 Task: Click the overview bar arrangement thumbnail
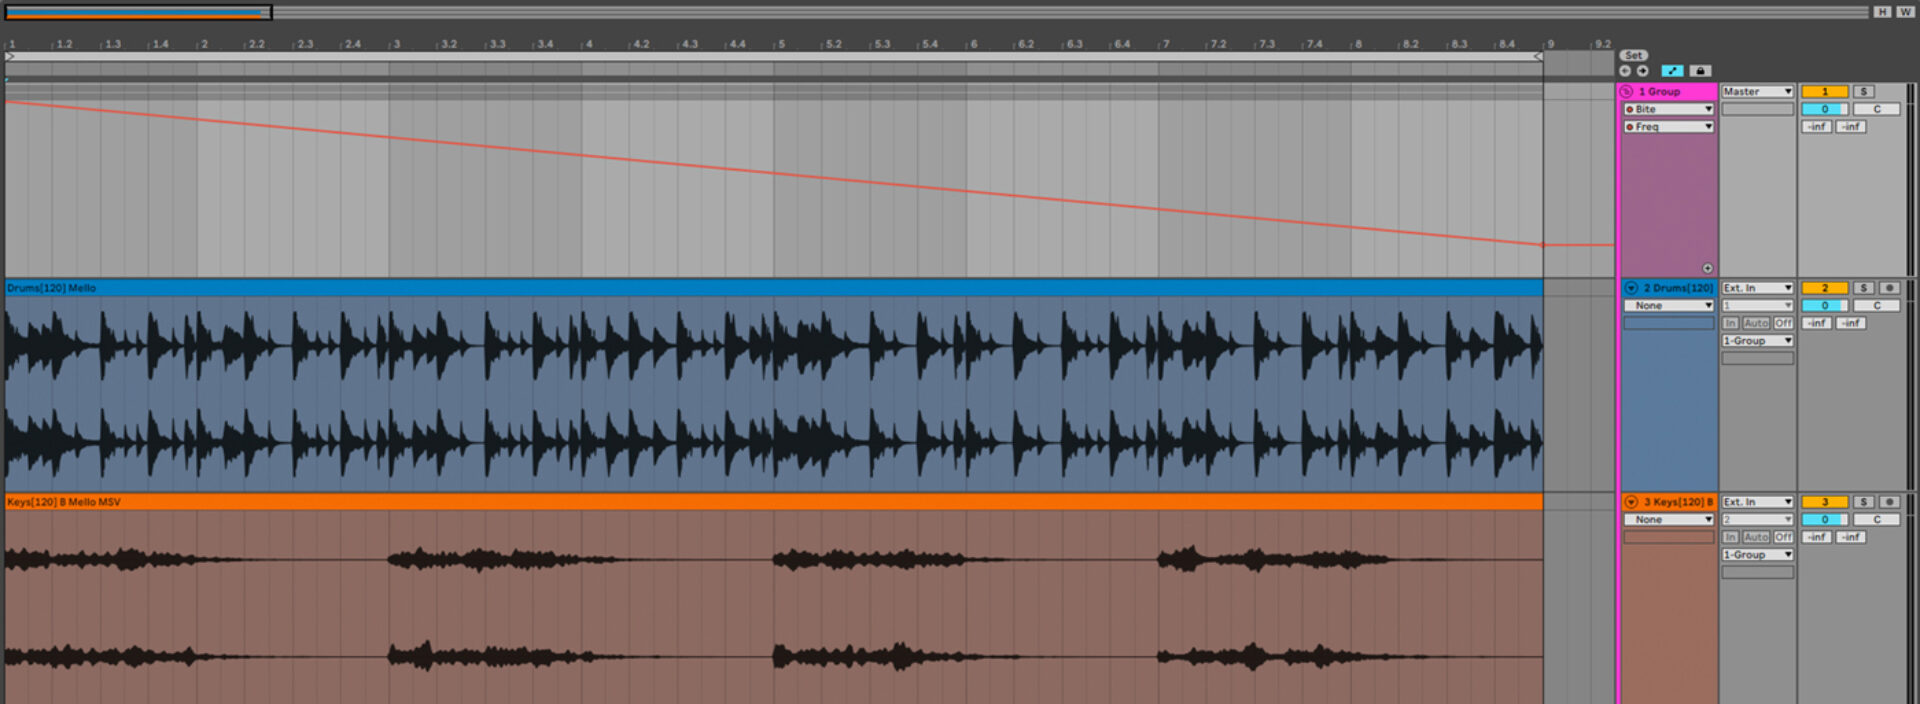(x=138, y=13)
